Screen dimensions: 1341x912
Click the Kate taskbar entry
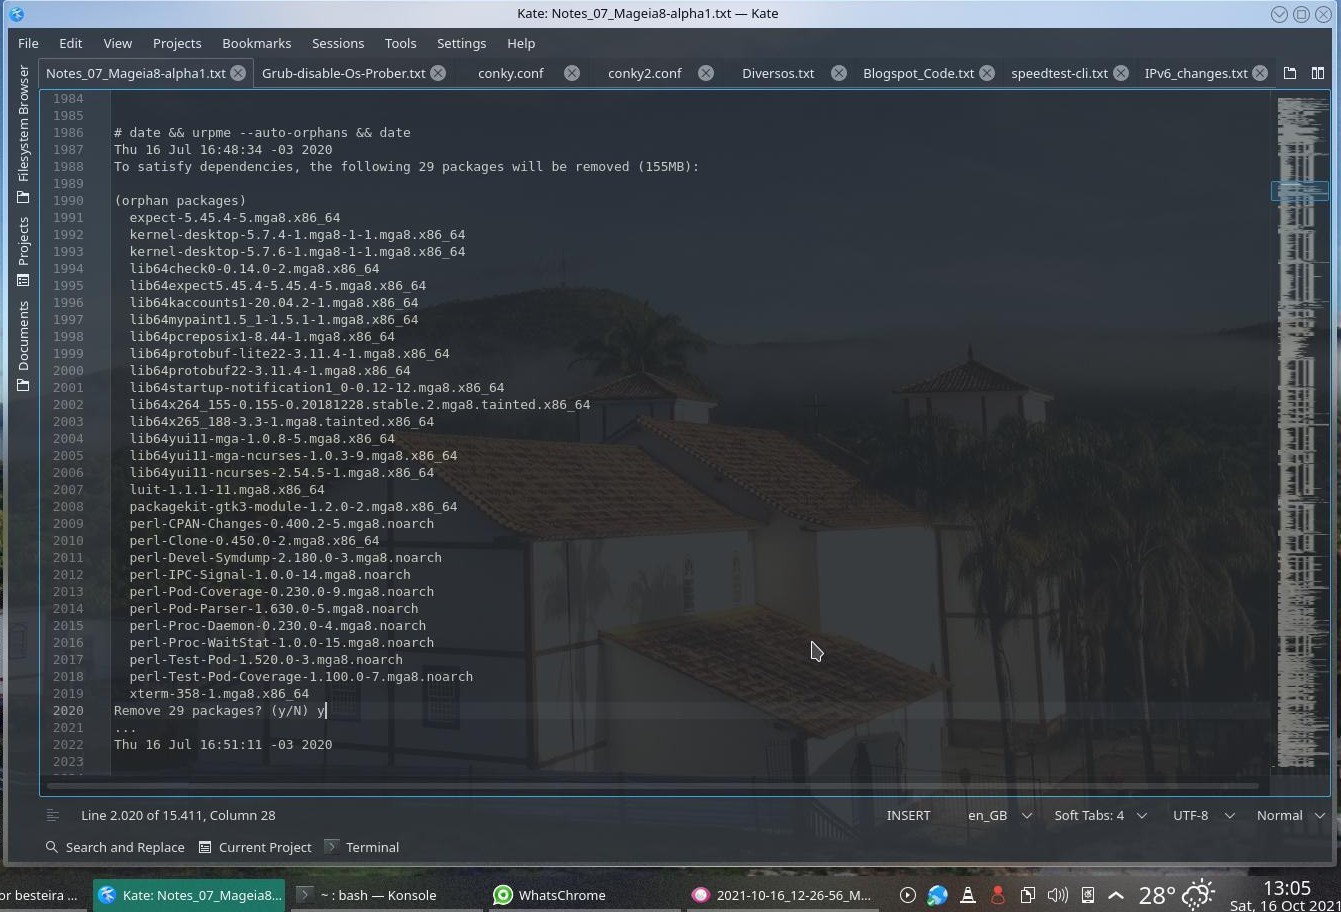190,895
